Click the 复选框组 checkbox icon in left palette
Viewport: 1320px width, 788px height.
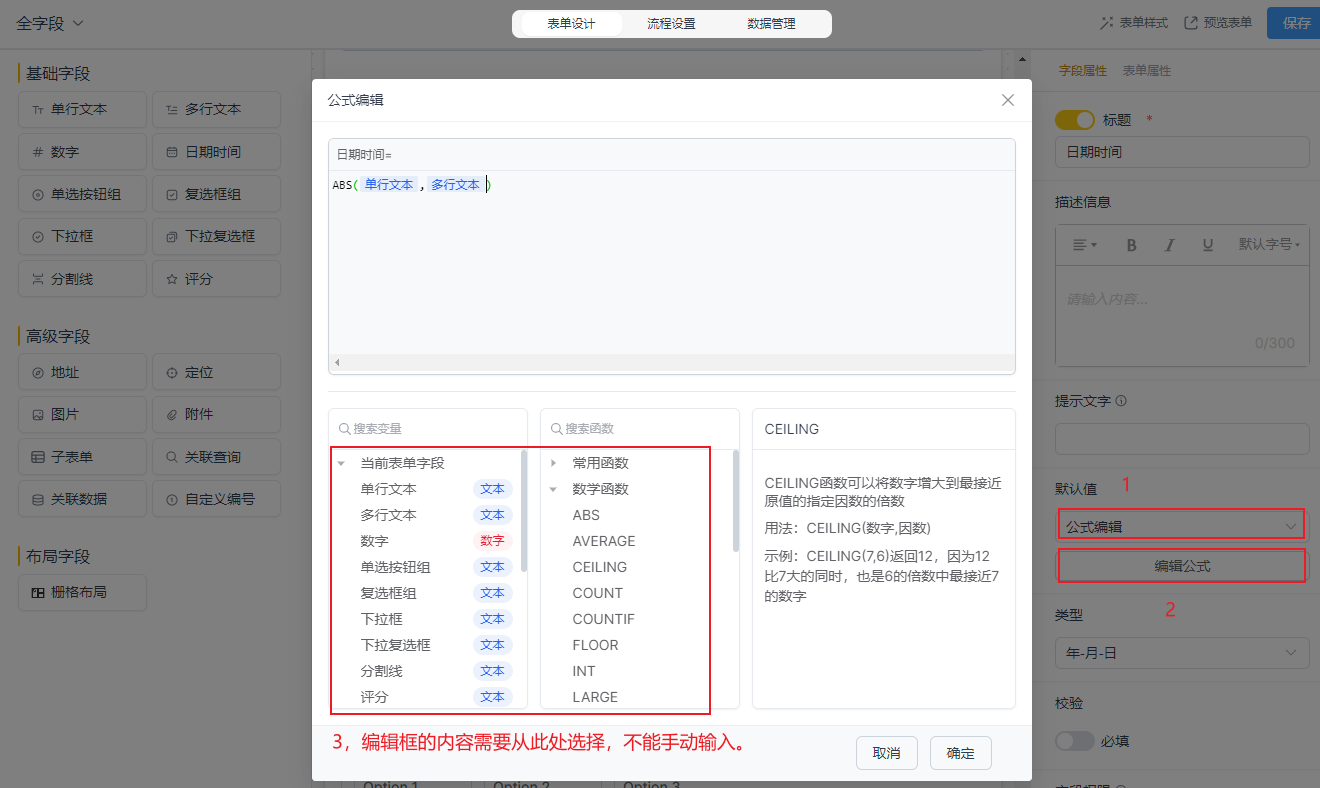[172, 195]
